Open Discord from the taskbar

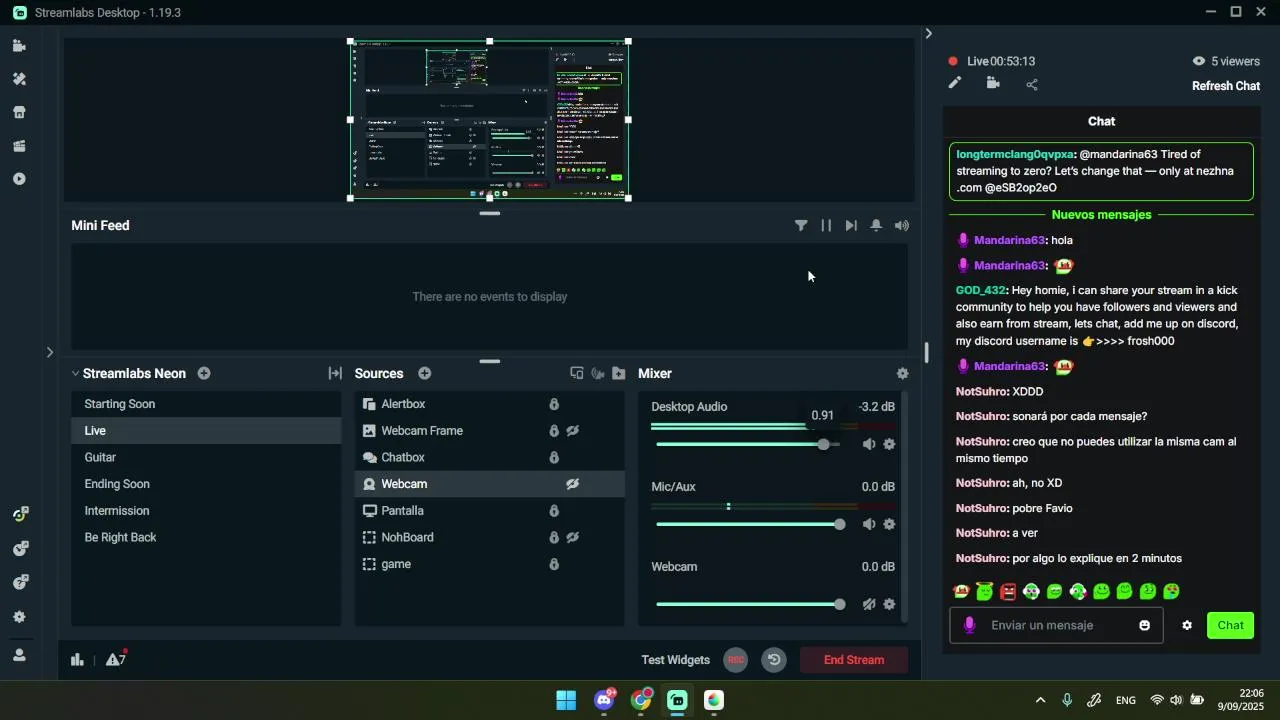click(x=604, y=700)
